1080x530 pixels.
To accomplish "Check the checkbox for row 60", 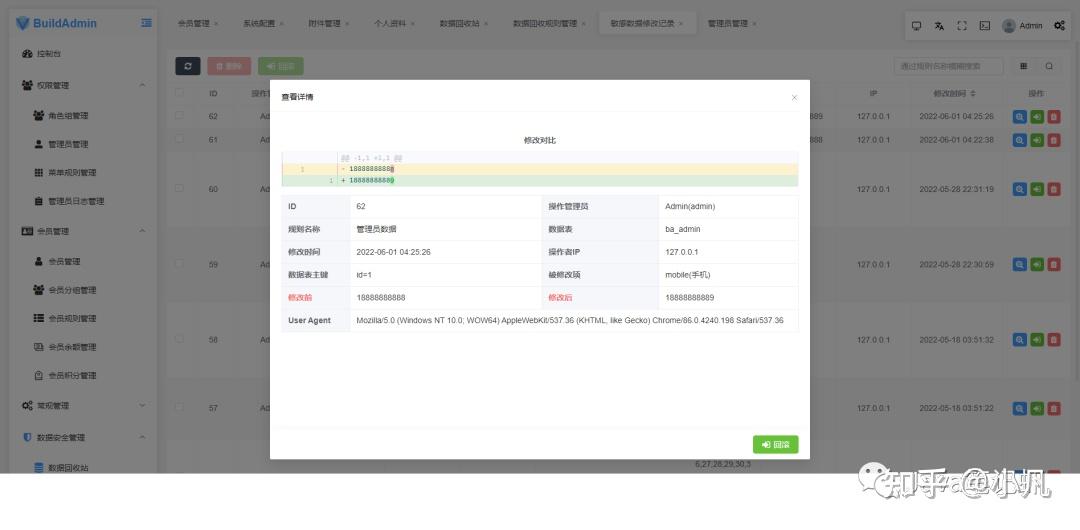I will click(179, 188).
